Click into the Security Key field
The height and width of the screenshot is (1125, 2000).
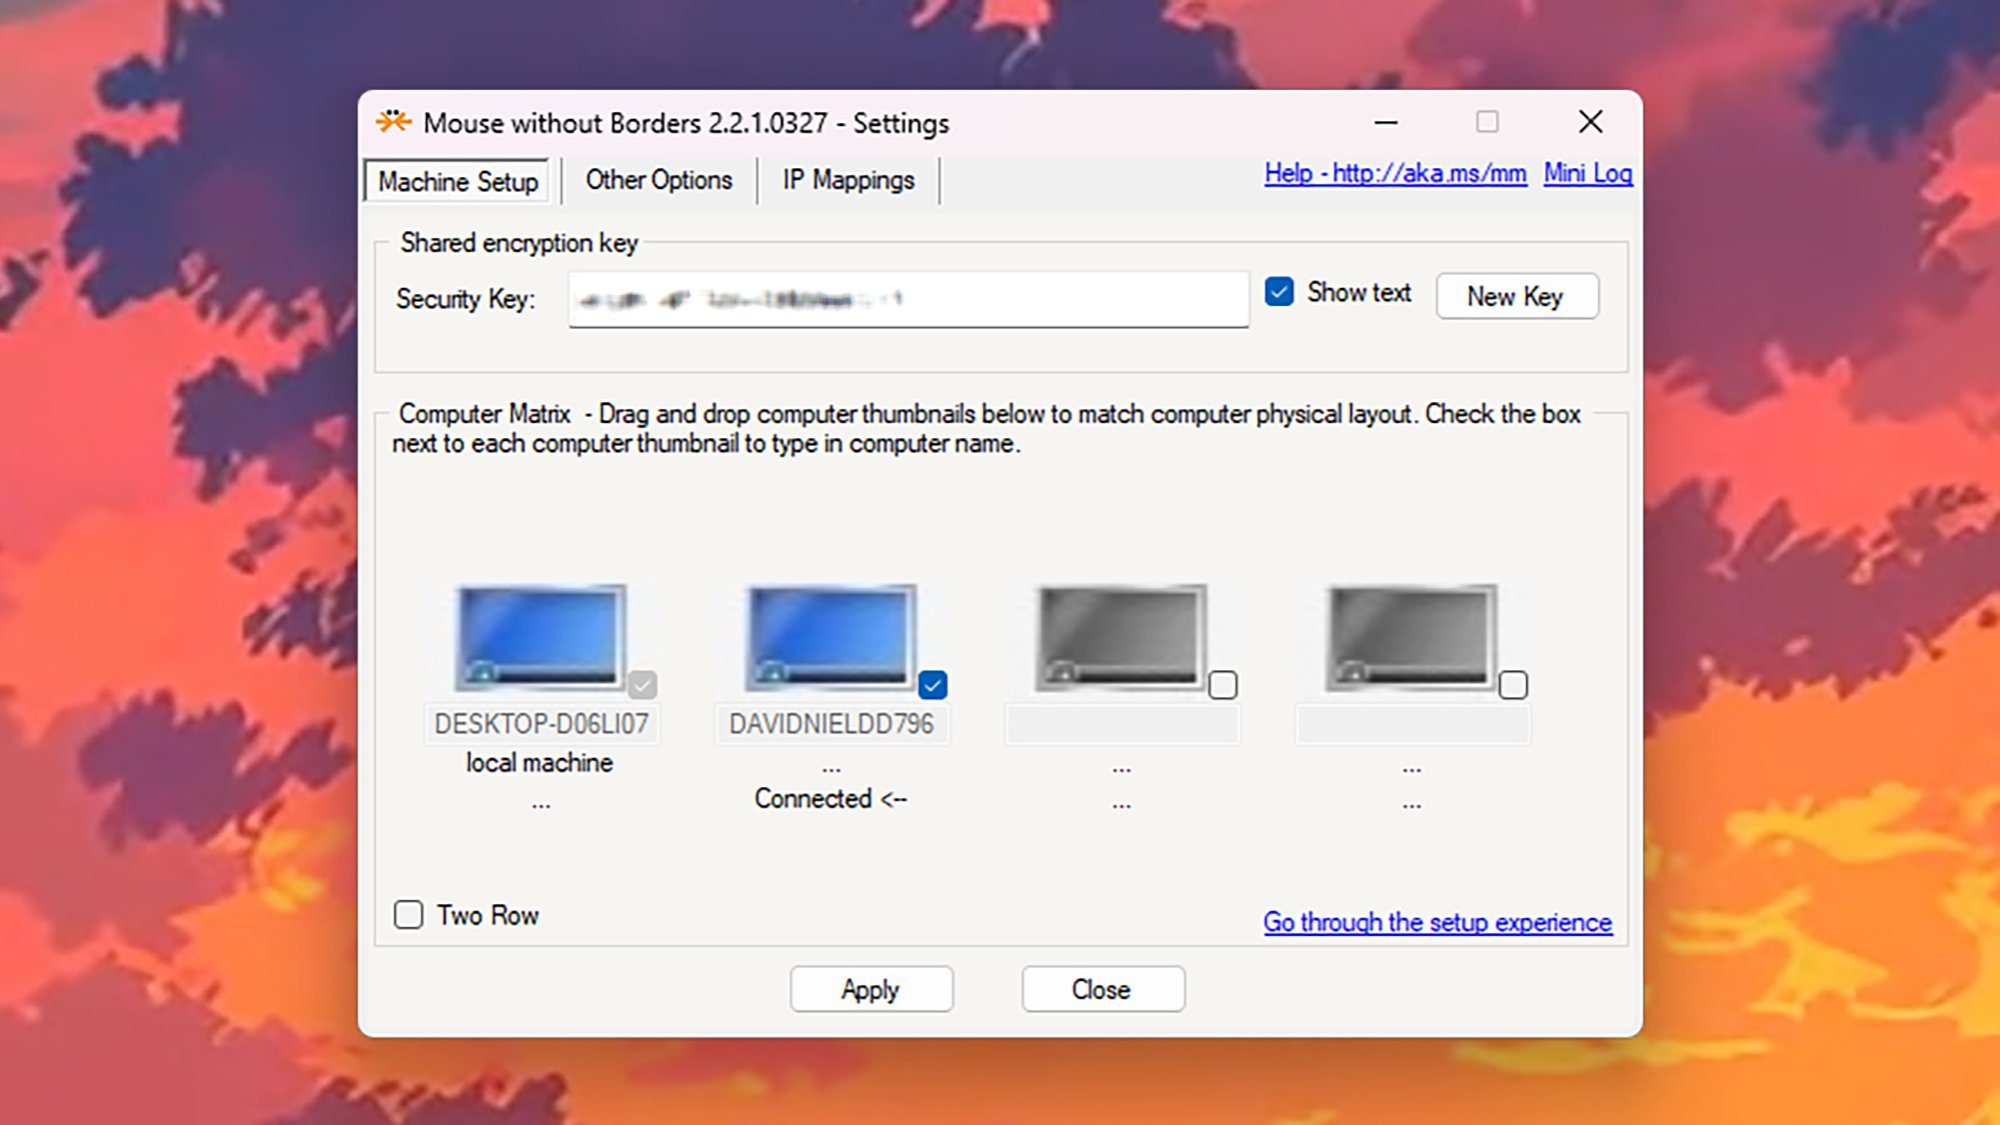click(909, 299)
